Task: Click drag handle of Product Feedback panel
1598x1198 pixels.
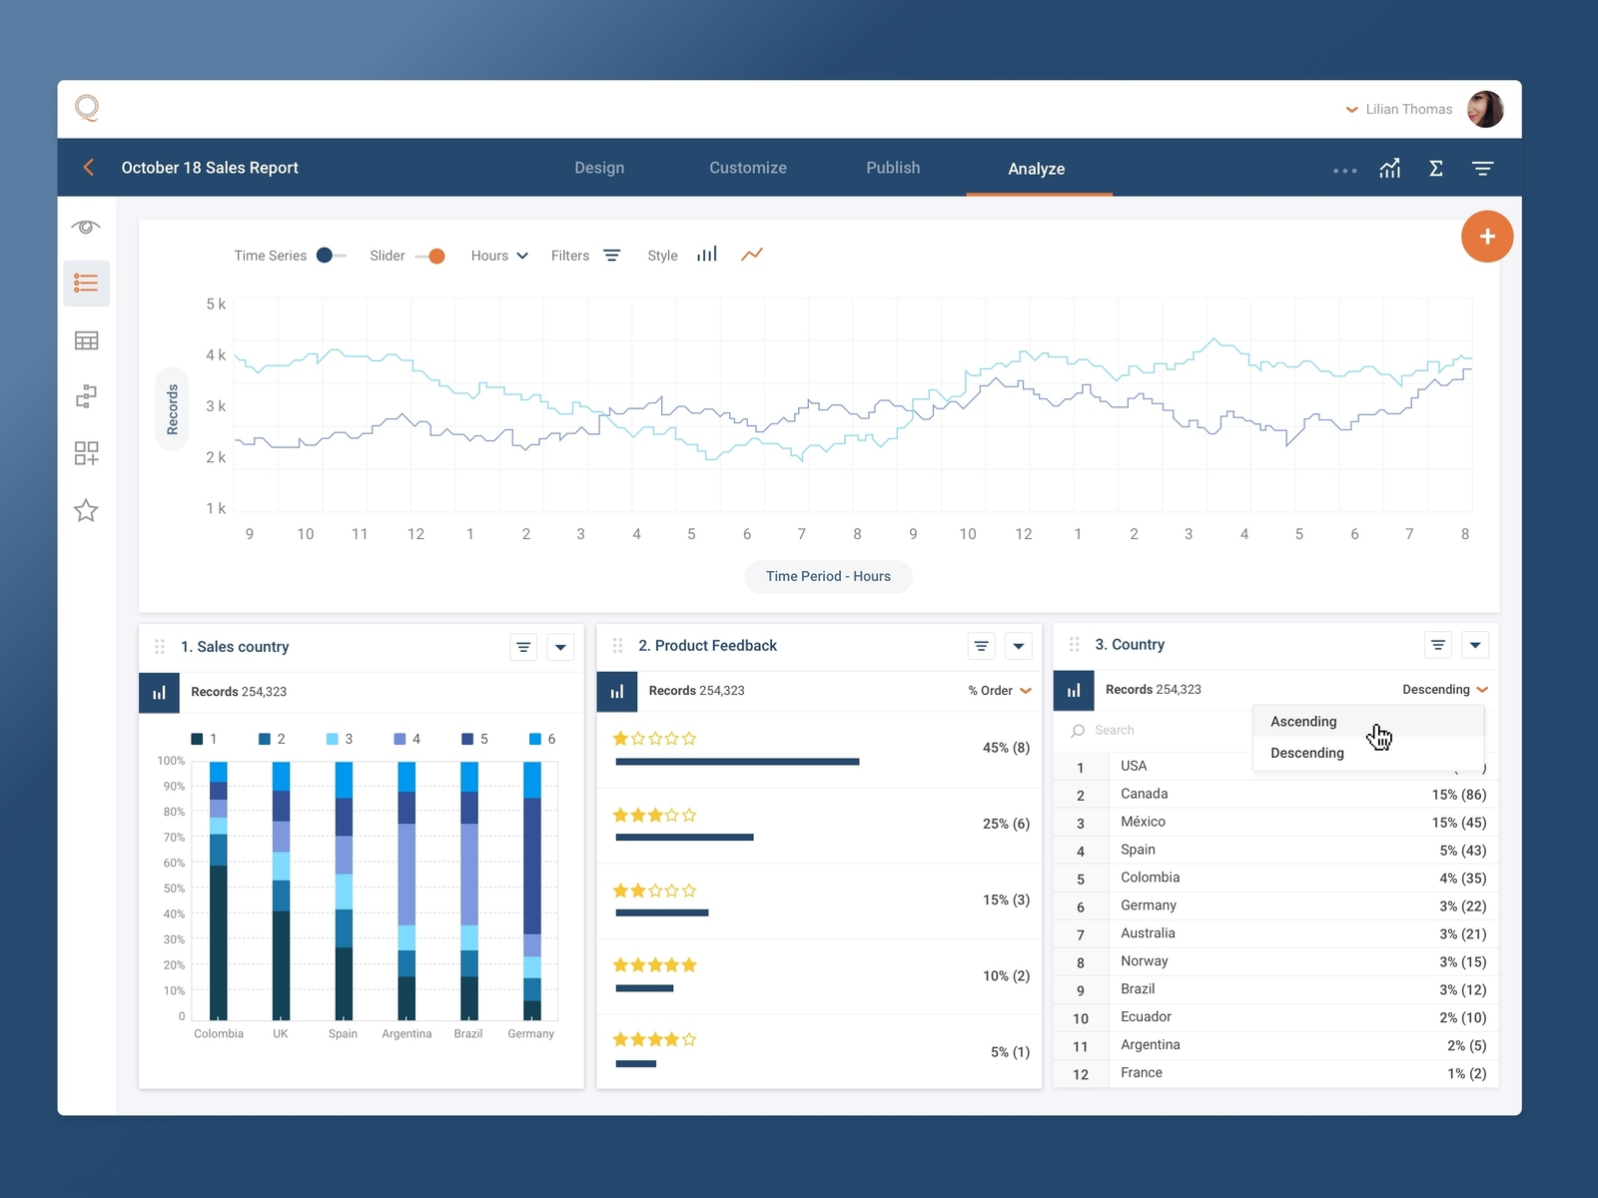Action: point(618,646)
